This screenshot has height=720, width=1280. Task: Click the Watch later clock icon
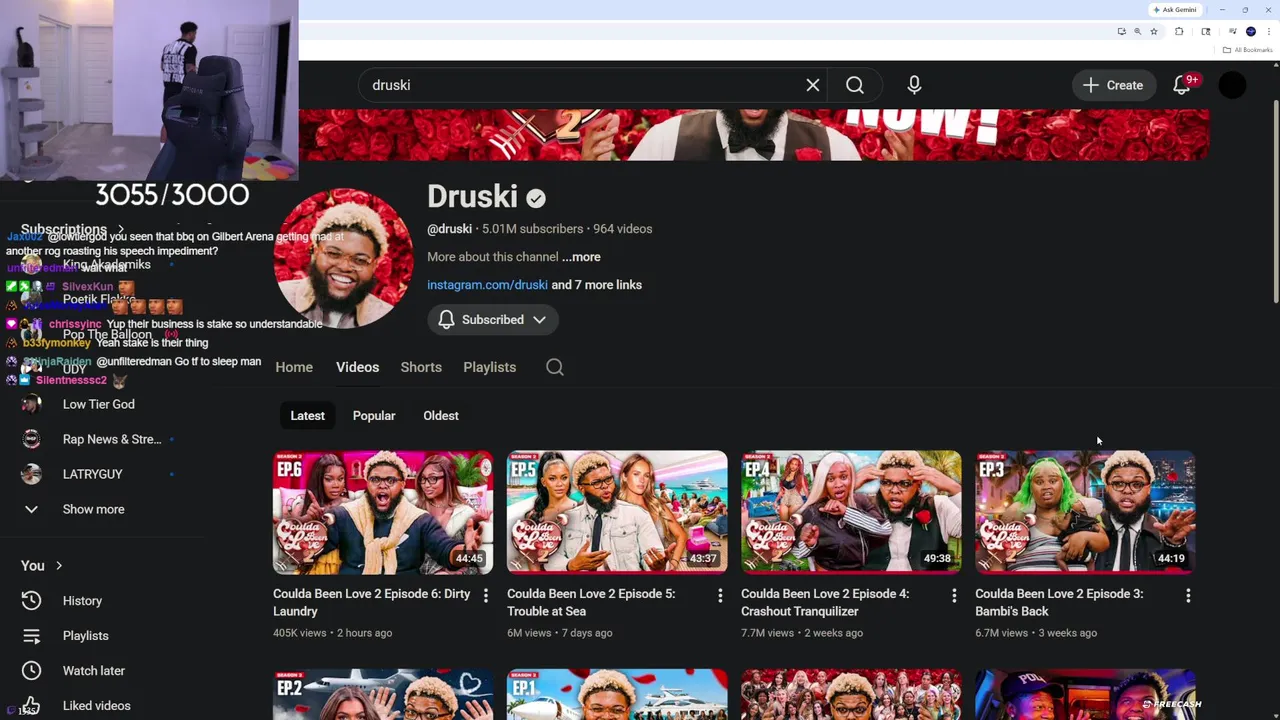[31, 671]
